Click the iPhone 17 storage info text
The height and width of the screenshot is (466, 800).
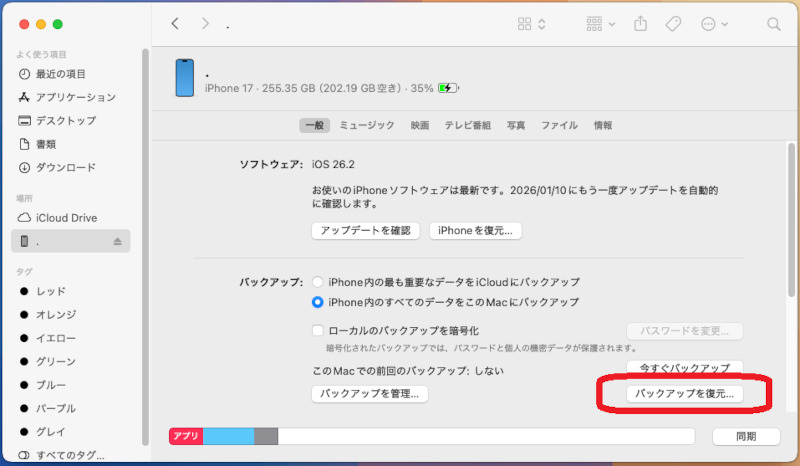[319, 88]
